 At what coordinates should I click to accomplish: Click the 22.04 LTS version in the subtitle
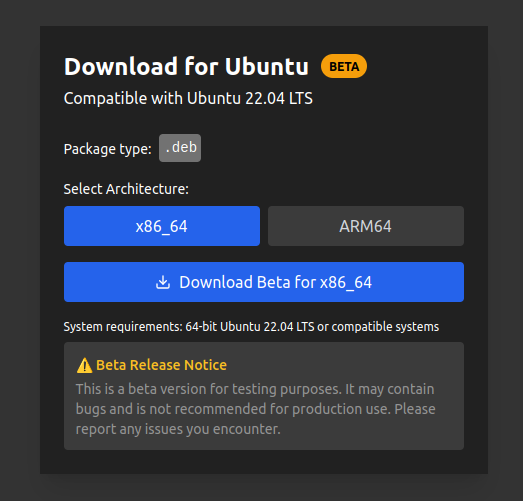coord(279,98)
